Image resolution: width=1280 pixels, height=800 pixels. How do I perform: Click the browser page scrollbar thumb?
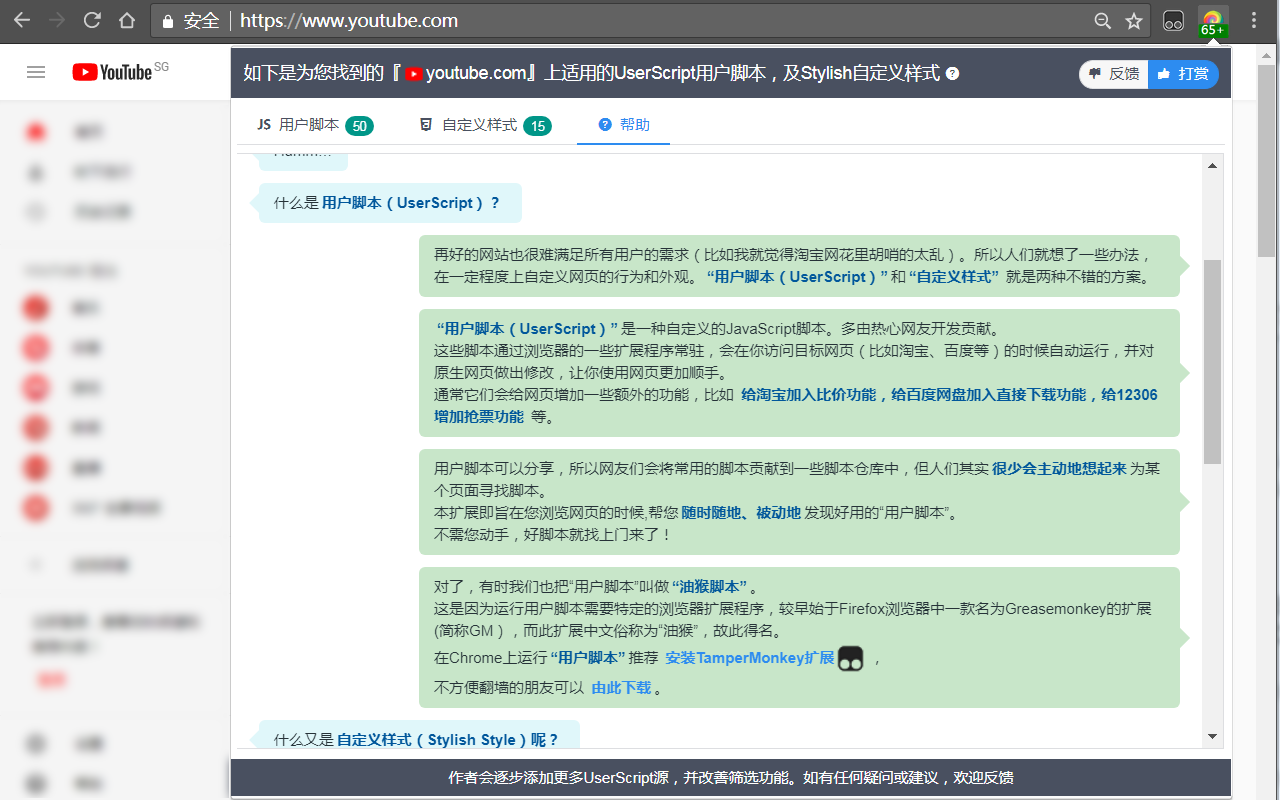tap(1268, 160)
